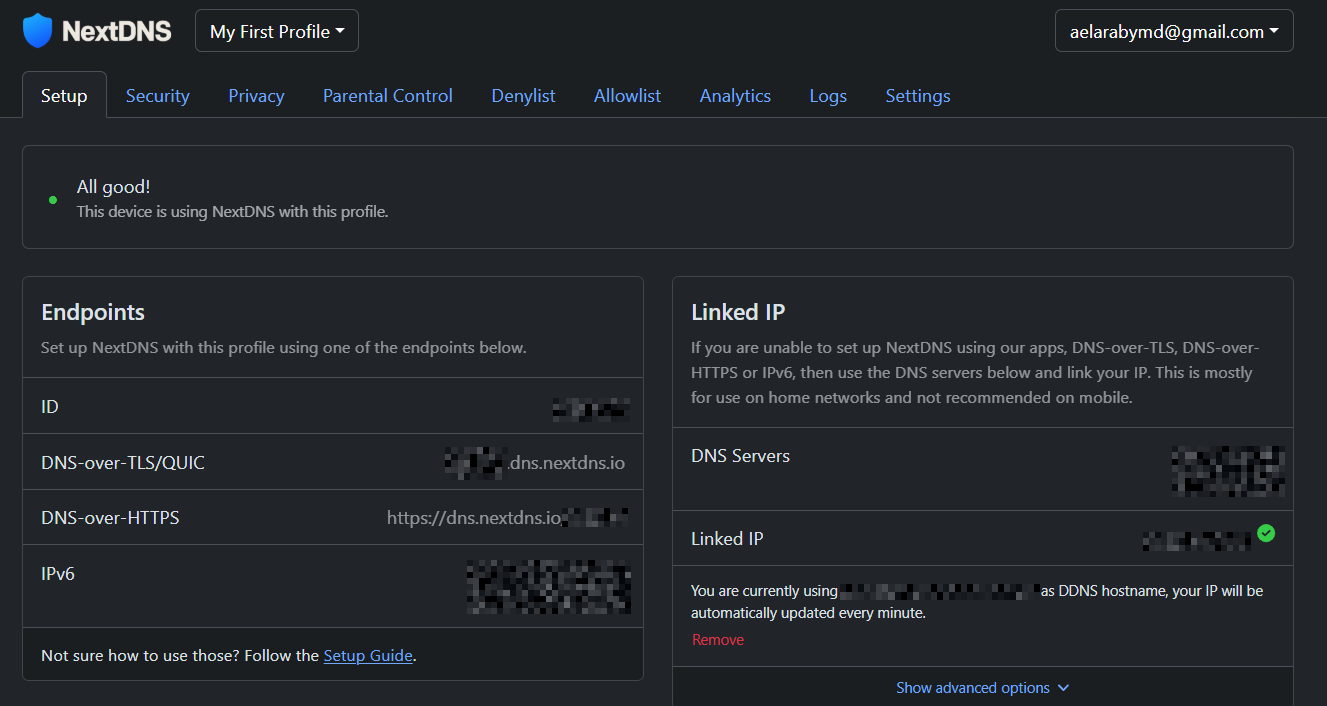1327x706 pixels.
Task: Expand Show advanced options
Action: [x=982, y=688]
